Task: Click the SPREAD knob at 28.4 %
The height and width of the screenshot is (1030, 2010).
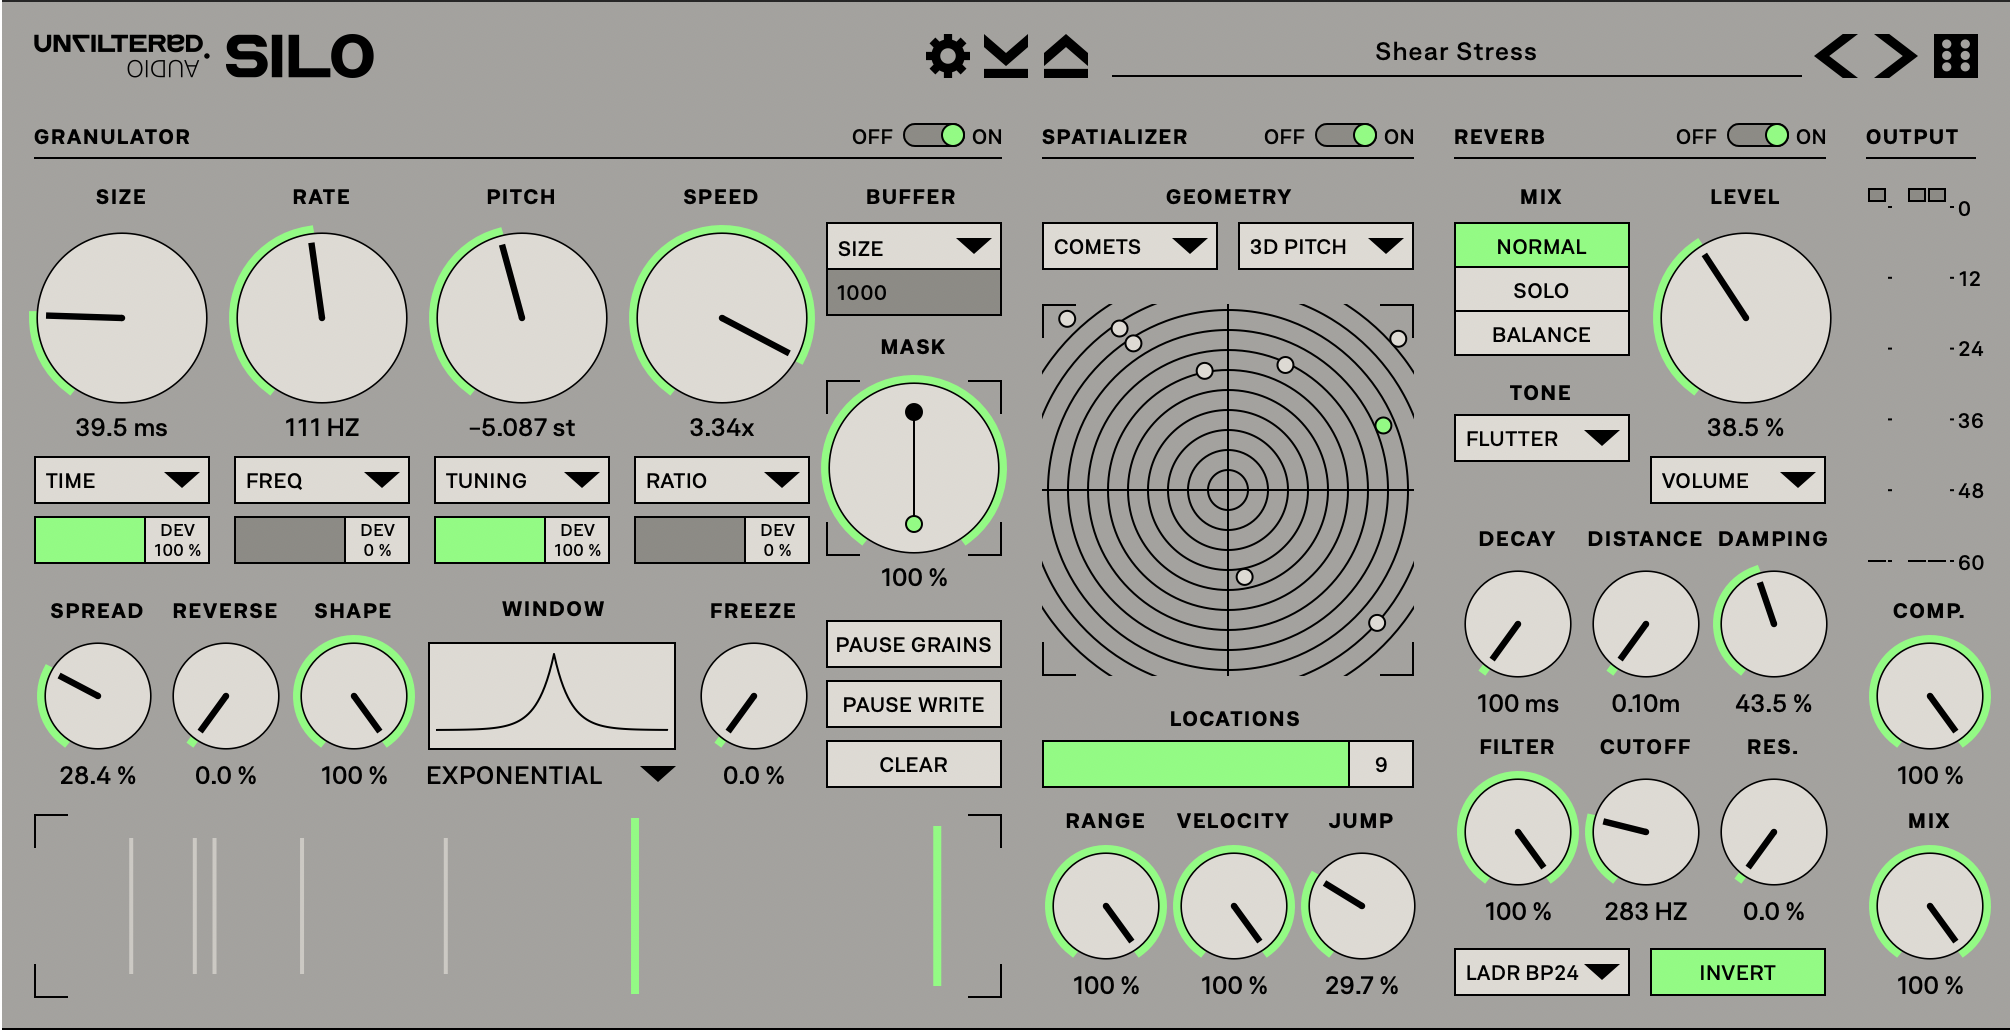Action: (98, 696)
